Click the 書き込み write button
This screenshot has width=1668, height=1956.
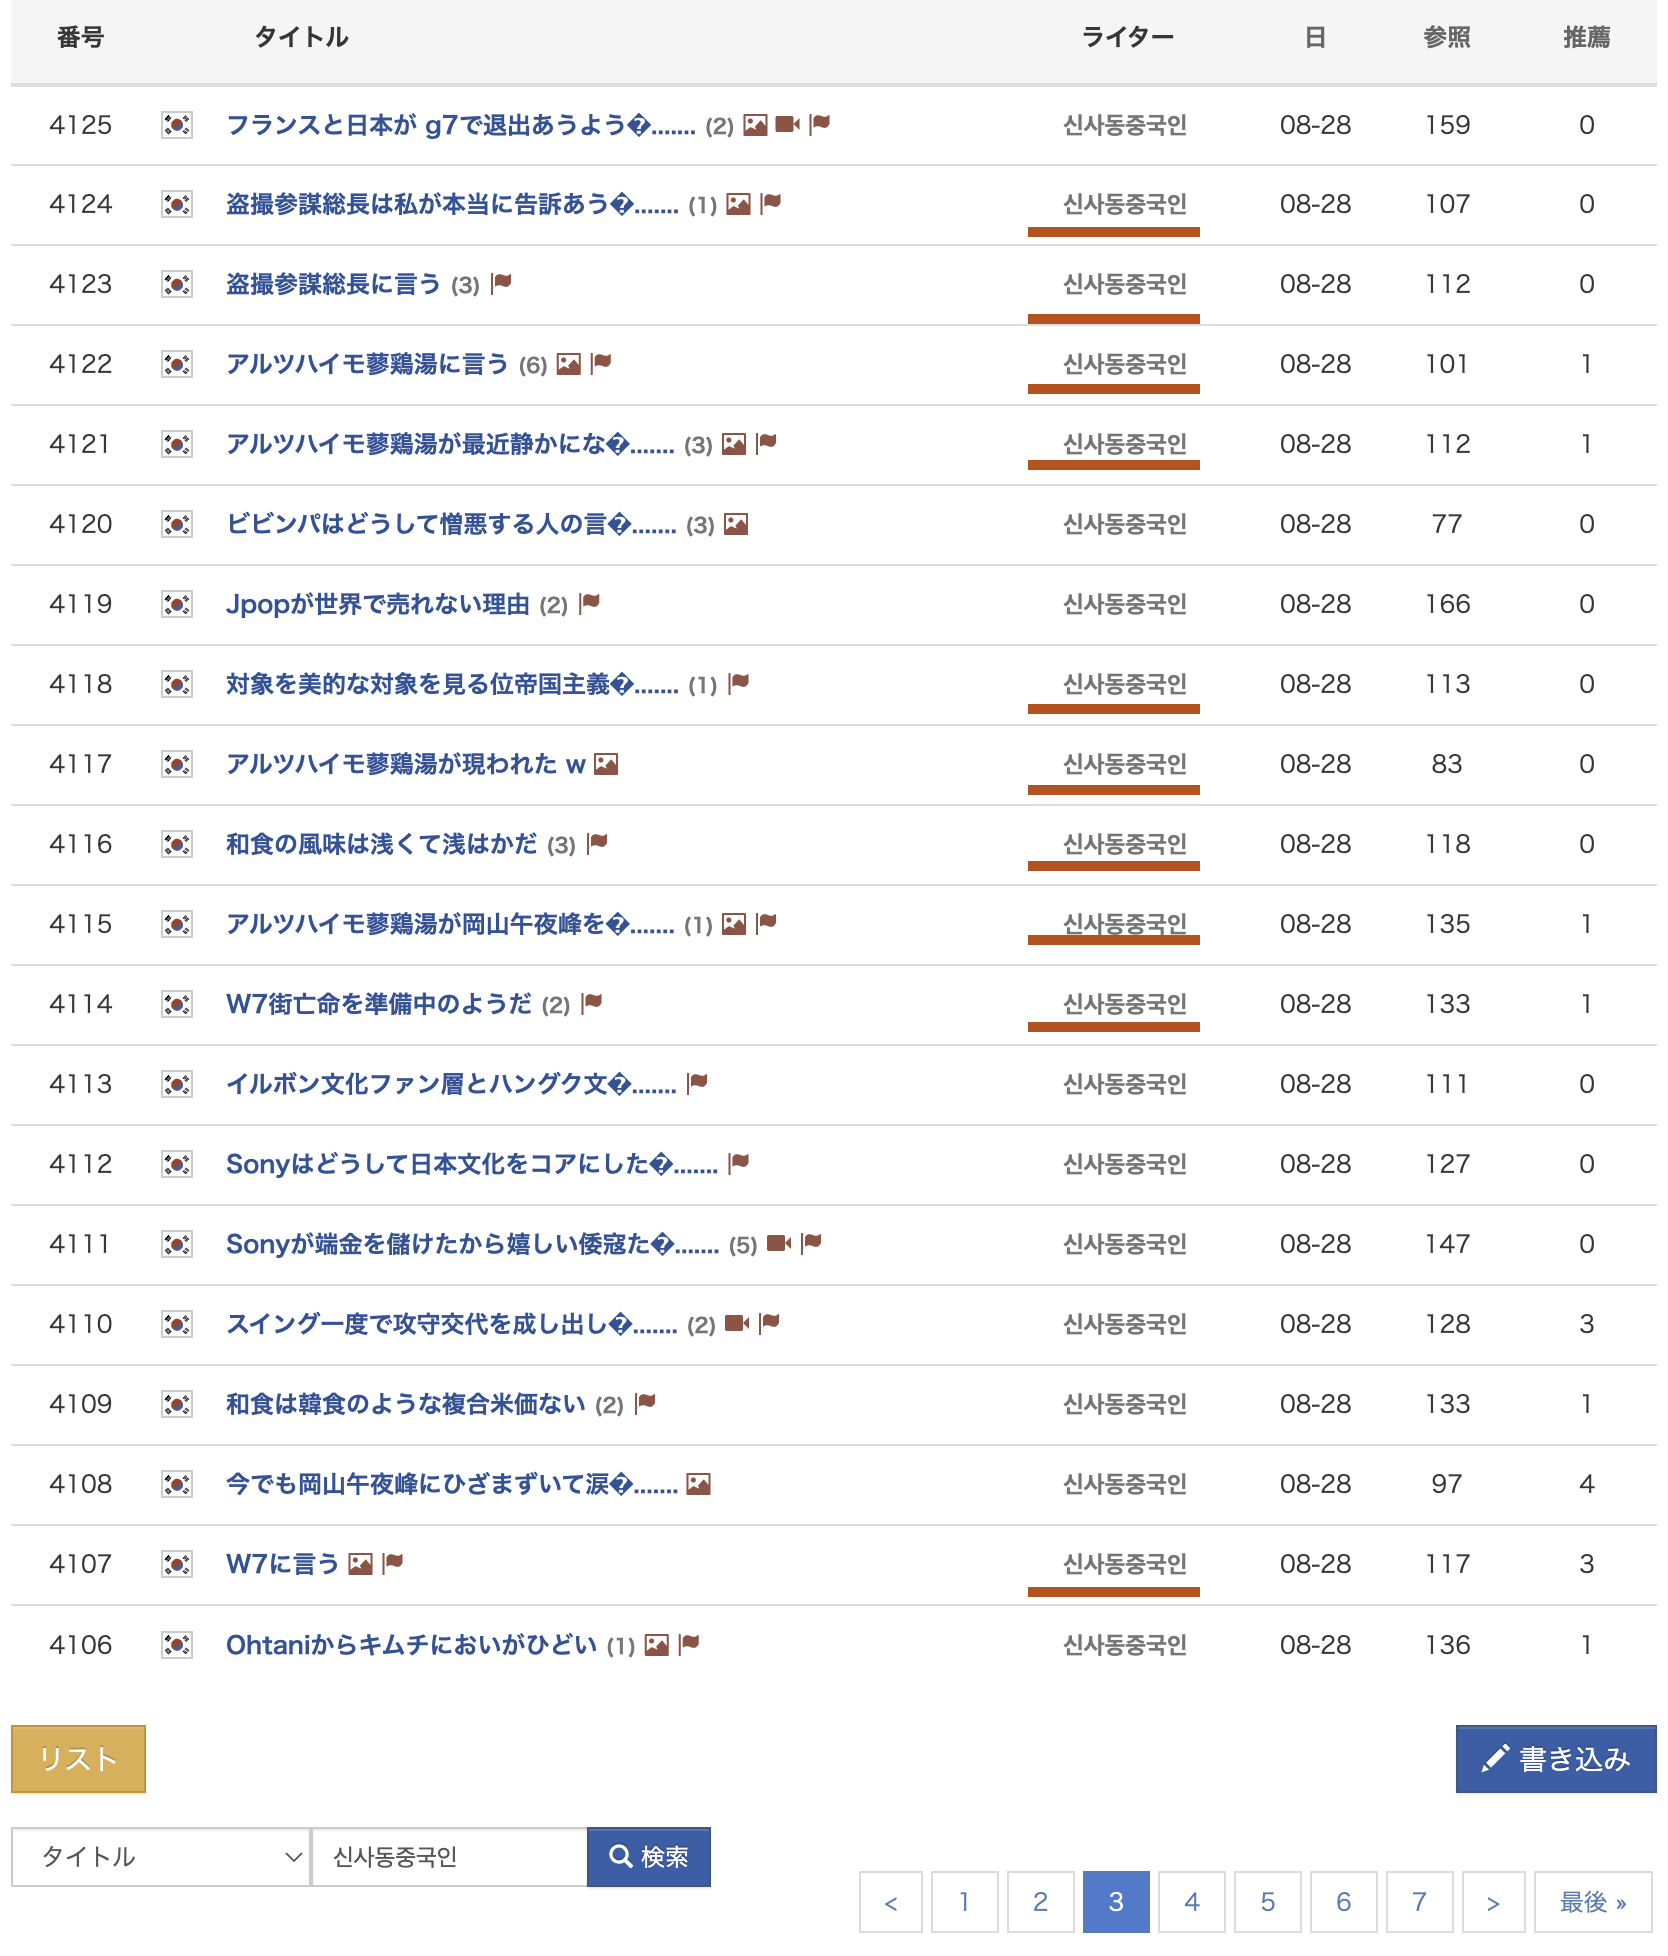[x=1555, y=1759]
